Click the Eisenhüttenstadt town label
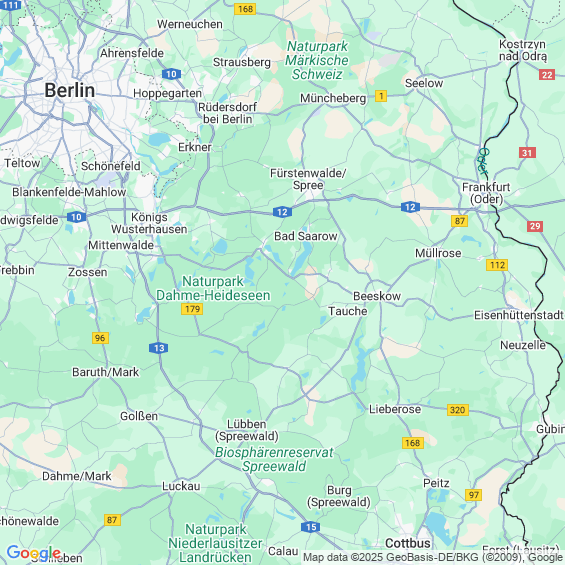The image size is (565, 565). pos(519,315)
